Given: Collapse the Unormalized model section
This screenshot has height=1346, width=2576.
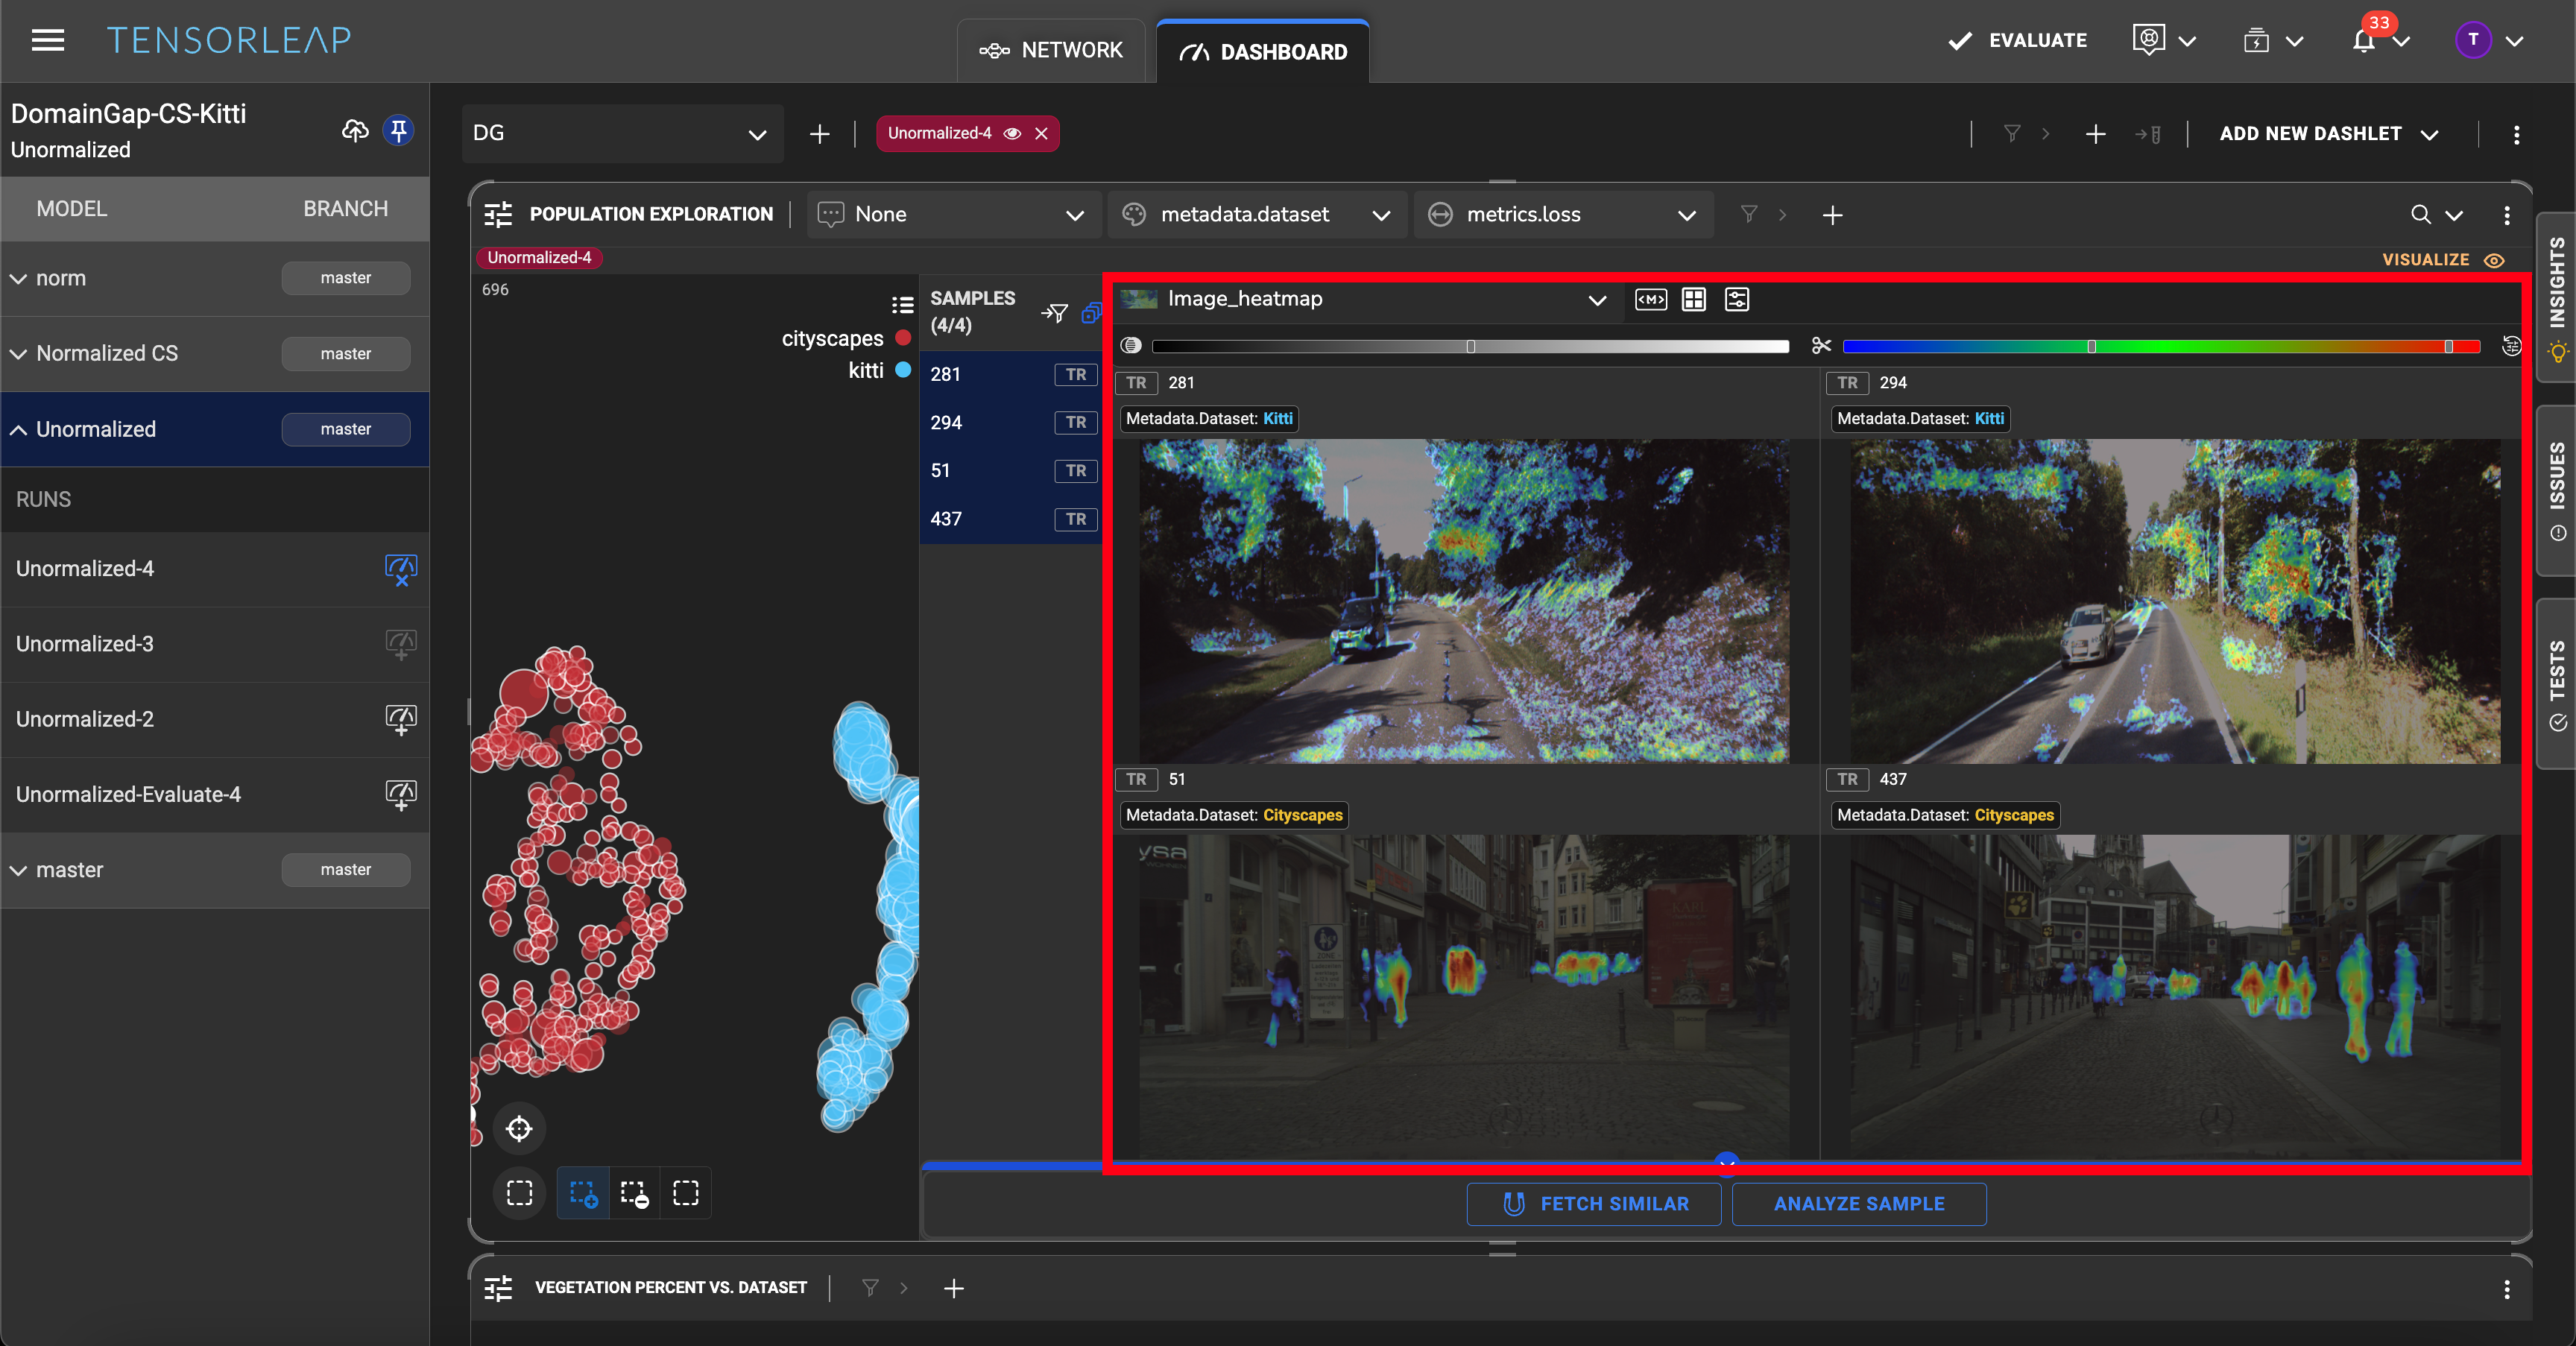Looking at the screenshot, I should tap(18, 430).
